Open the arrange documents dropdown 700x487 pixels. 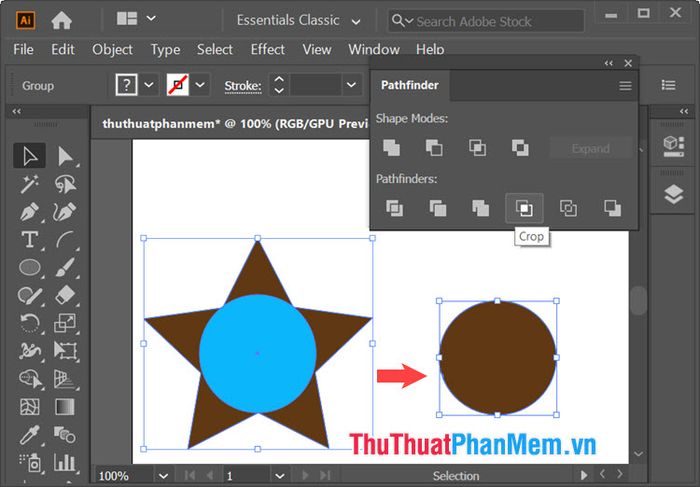[151, 18]
